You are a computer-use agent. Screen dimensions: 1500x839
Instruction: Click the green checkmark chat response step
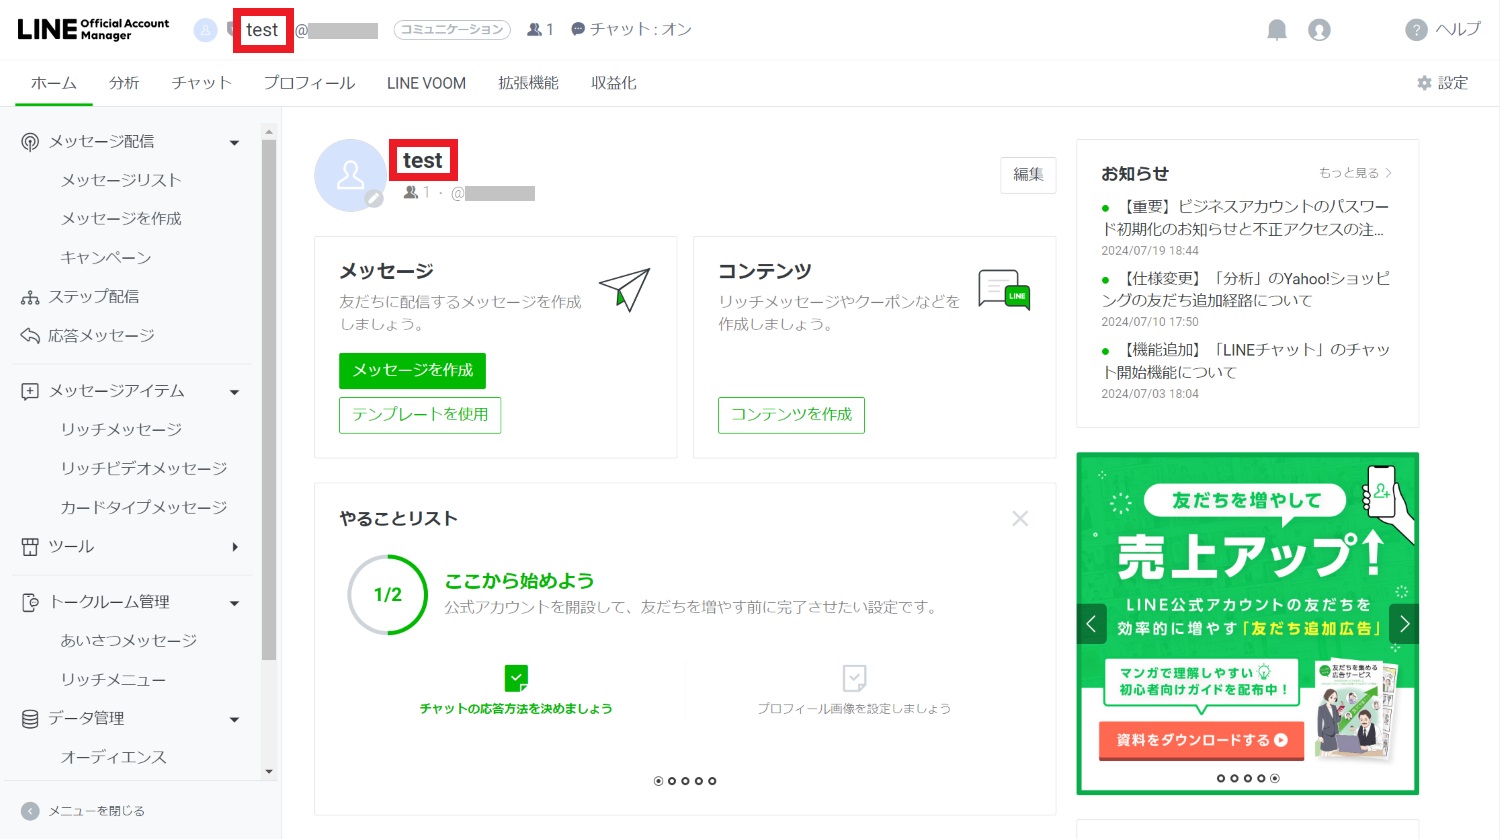click(516, 678)
